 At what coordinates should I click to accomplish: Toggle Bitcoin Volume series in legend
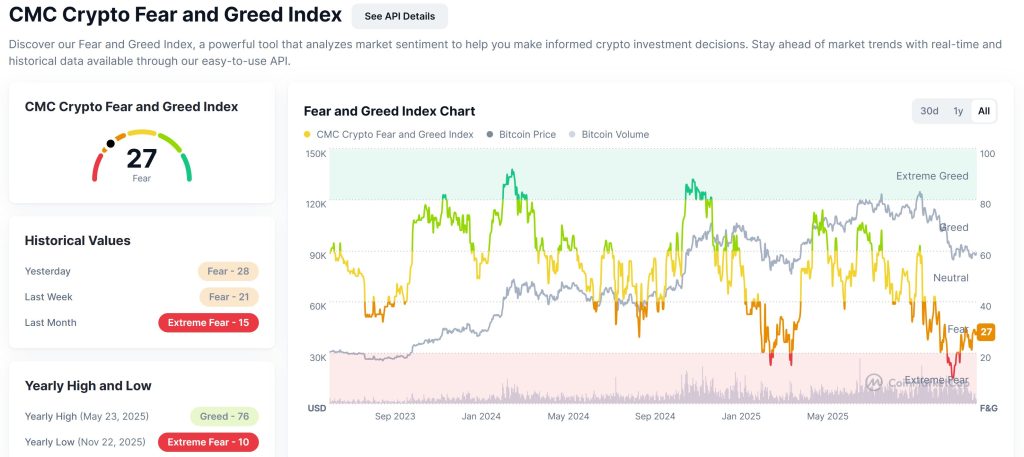pos(614,134)
